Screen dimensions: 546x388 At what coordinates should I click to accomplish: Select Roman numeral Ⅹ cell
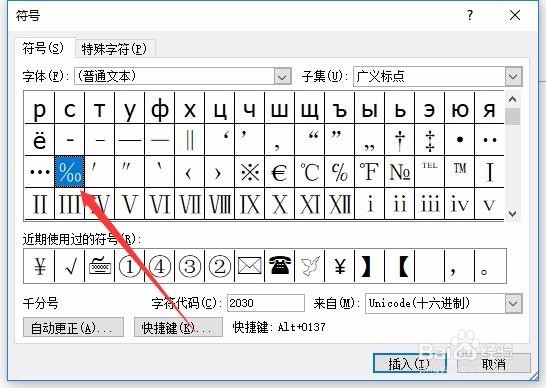click(279, 204)
